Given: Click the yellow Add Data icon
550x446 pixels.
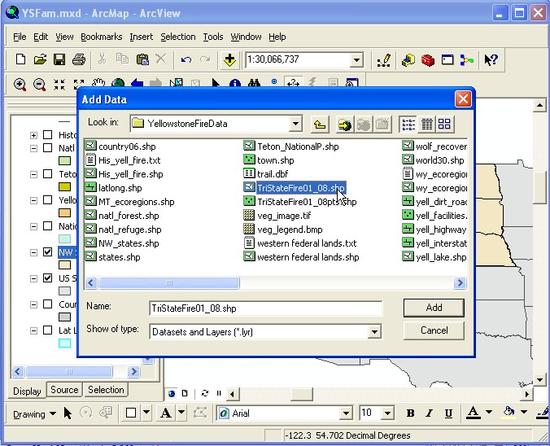Looking at the screenshot, I should pos(230,60).
